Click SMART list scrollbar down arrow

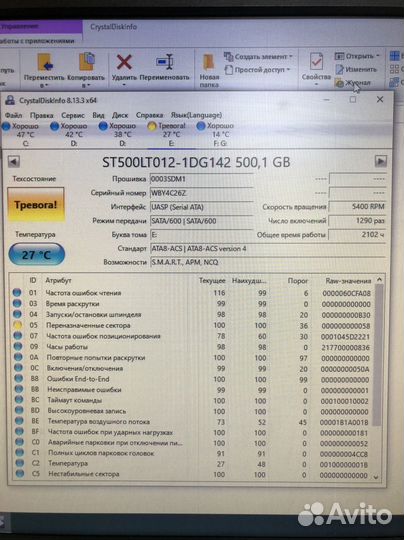point(376,477)
